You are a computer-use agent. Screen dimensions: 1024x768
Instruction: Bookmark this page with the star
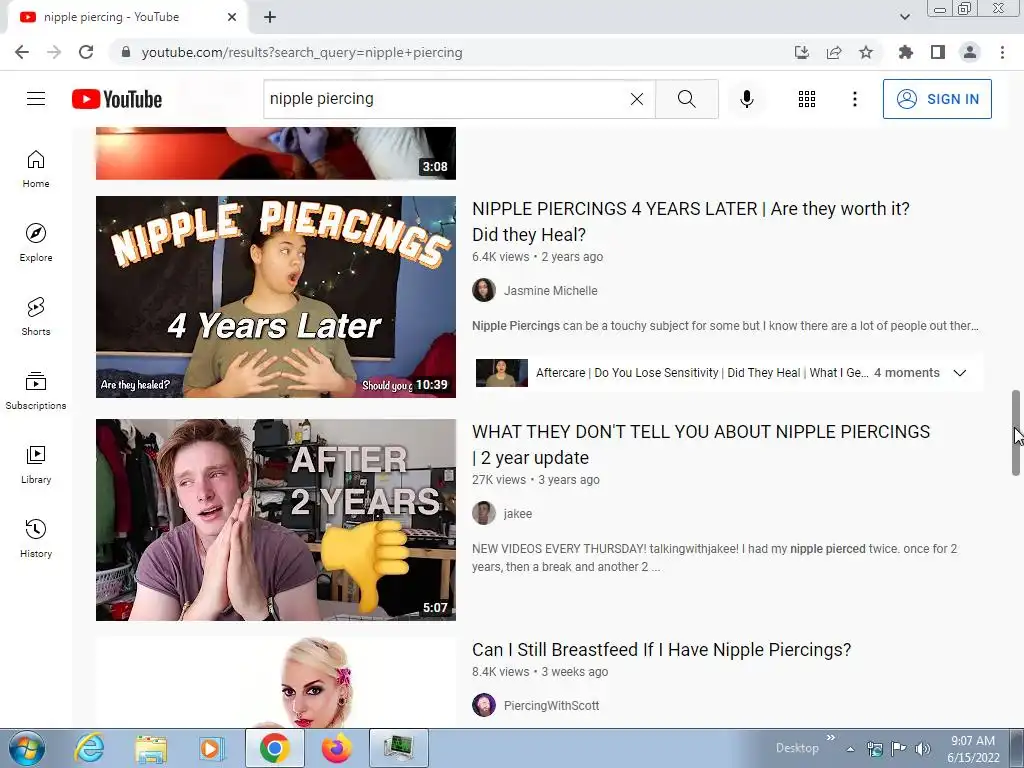click(x=866, y=52)
